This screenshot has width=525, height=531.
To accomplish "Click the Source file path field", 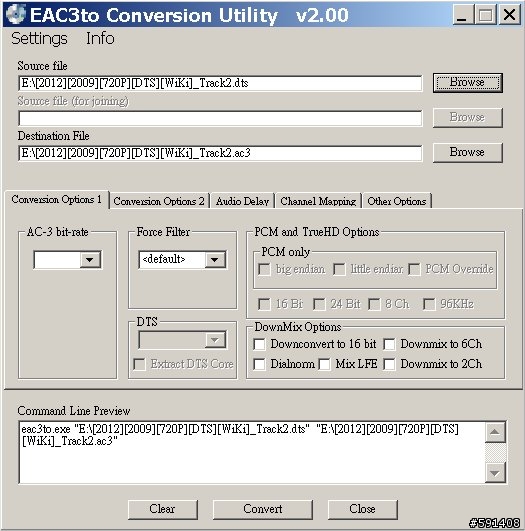I will point(220,83).
